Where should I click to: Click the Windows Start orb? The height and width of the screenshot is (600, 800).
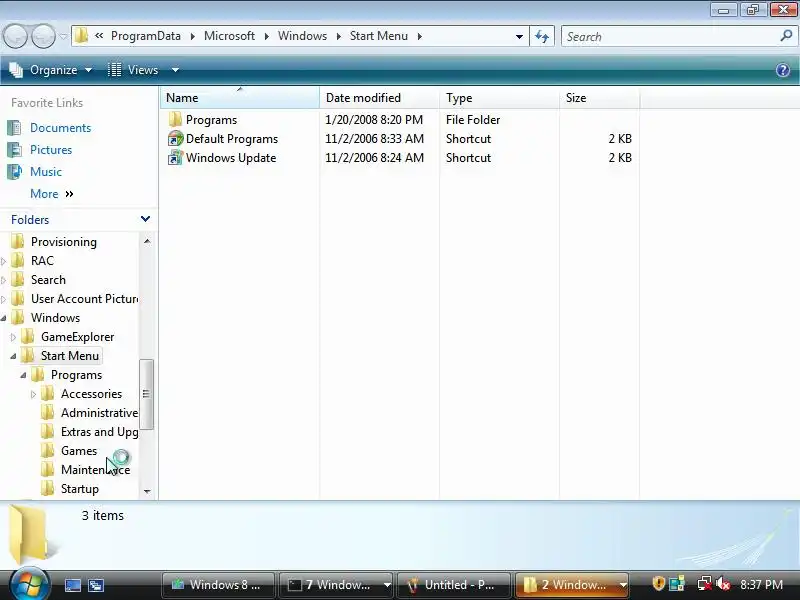point(30,584)
